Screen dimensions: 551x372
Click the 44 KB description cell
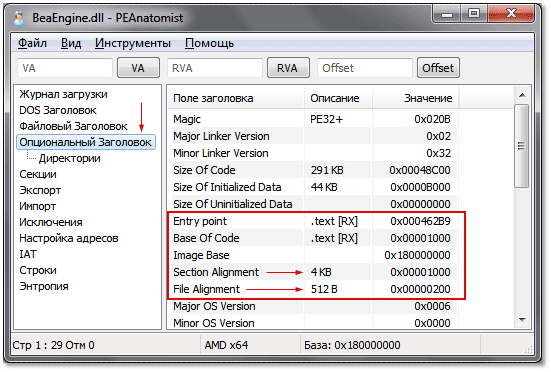(324, 187)
